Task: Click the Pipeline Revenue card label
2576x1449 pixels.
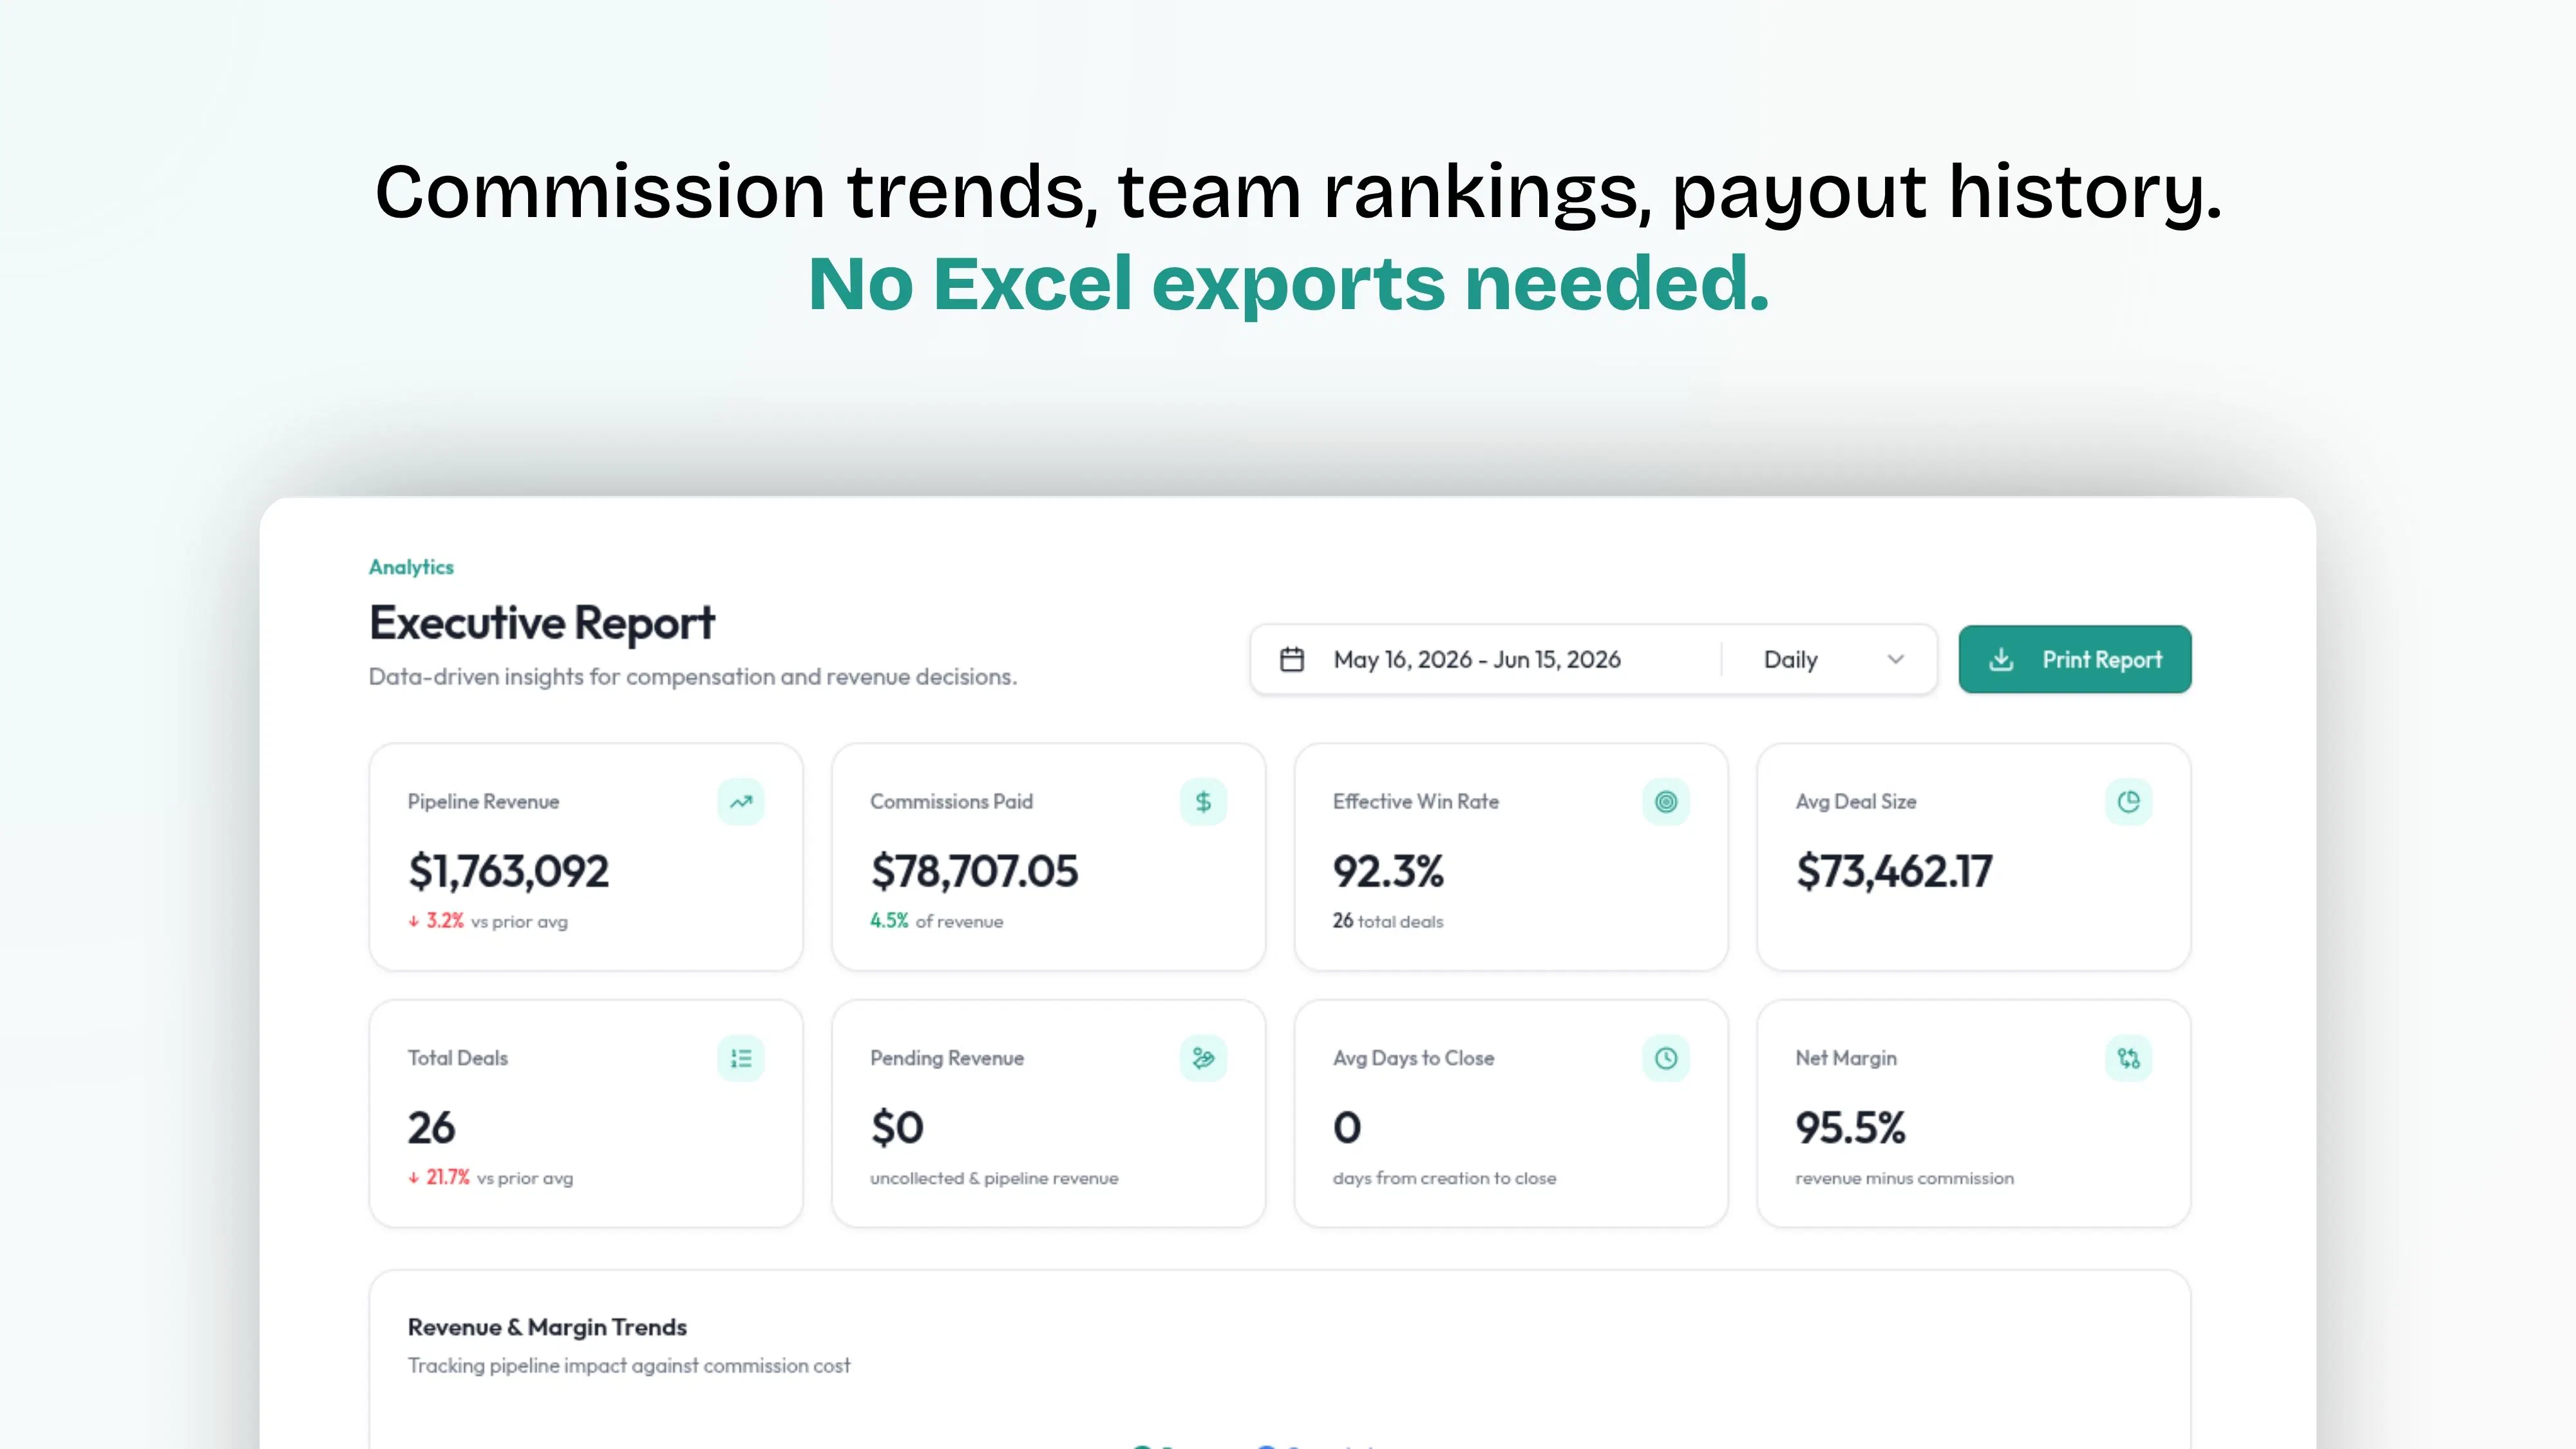Action: pyautogui.click(x=483, y=801)
